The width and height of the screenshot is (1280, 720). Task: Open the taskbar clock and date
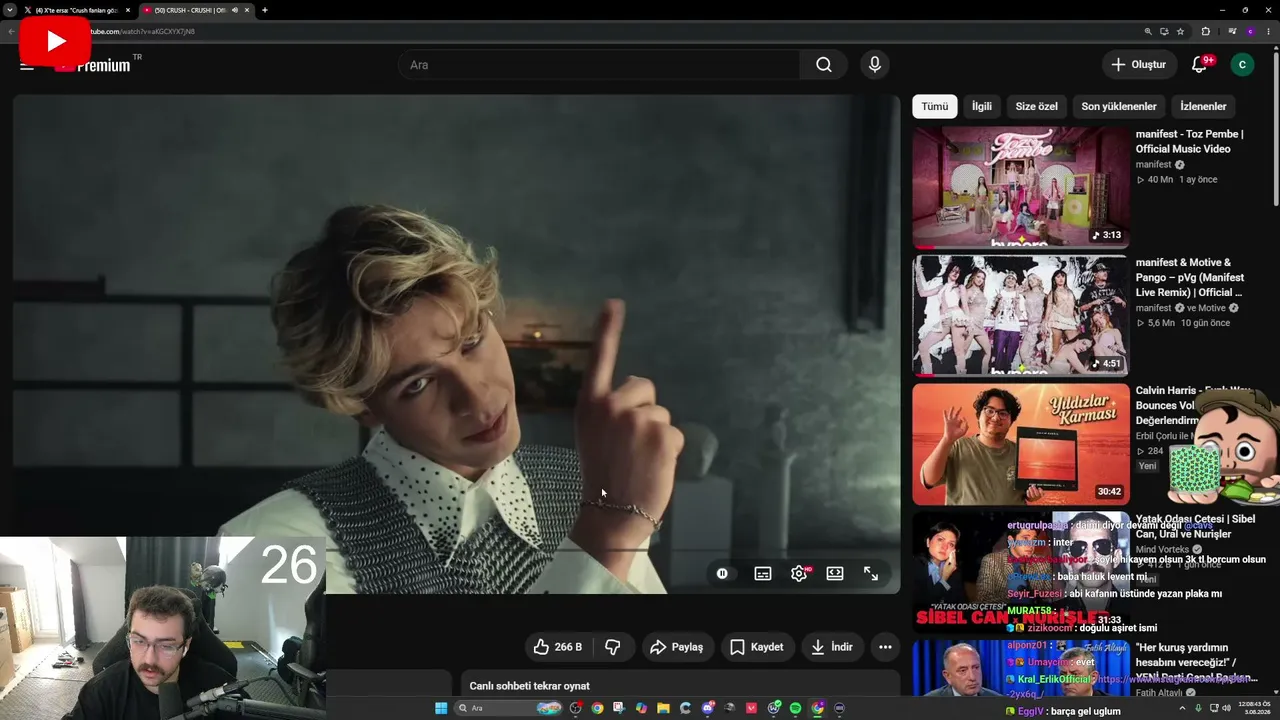pyautogui.click(x=1254, y=708)
